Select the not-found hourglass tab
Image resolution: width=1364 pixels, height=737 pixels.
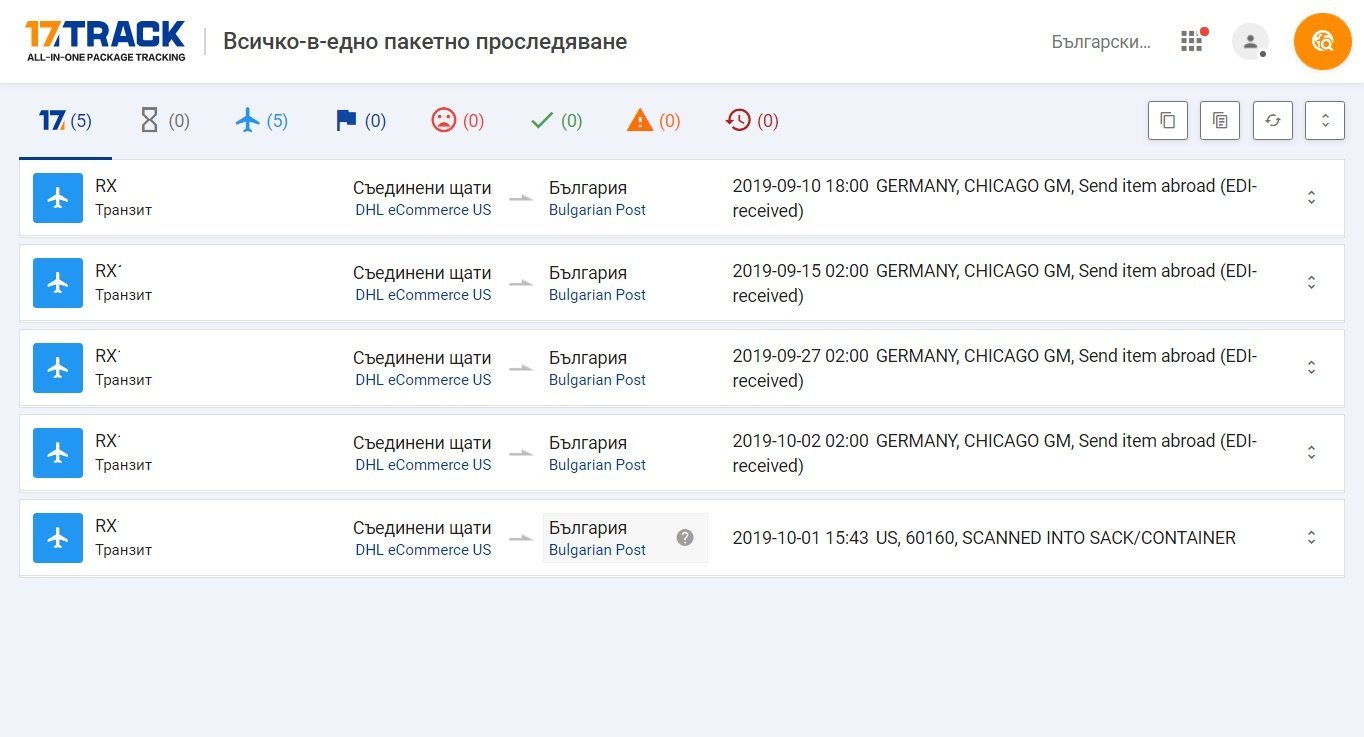tap(163, 121)
